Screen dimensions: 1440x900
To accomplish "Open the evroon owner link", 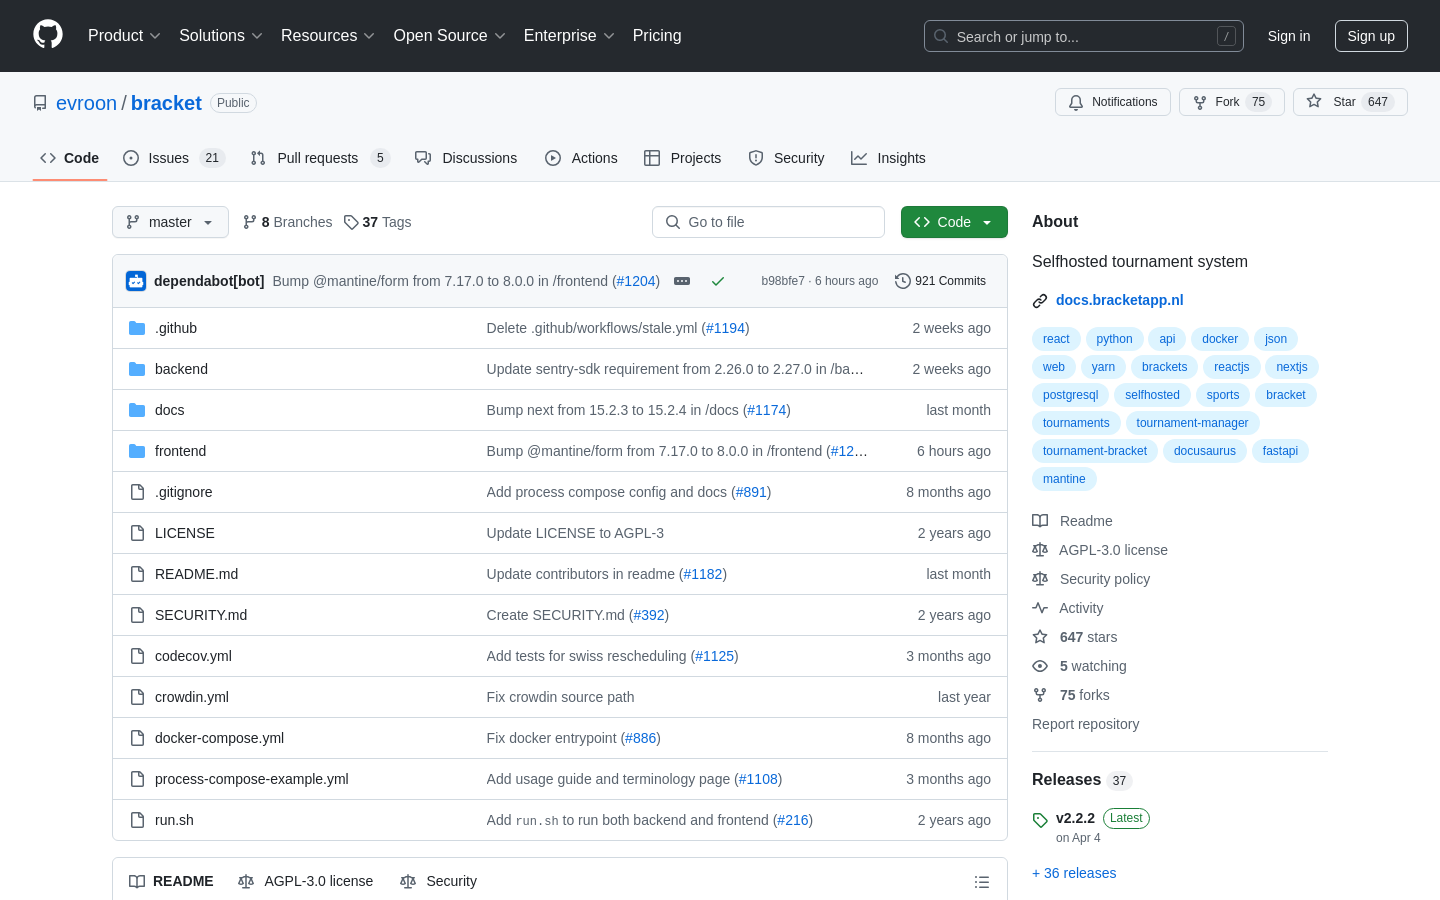I will [x=86, y=103].
